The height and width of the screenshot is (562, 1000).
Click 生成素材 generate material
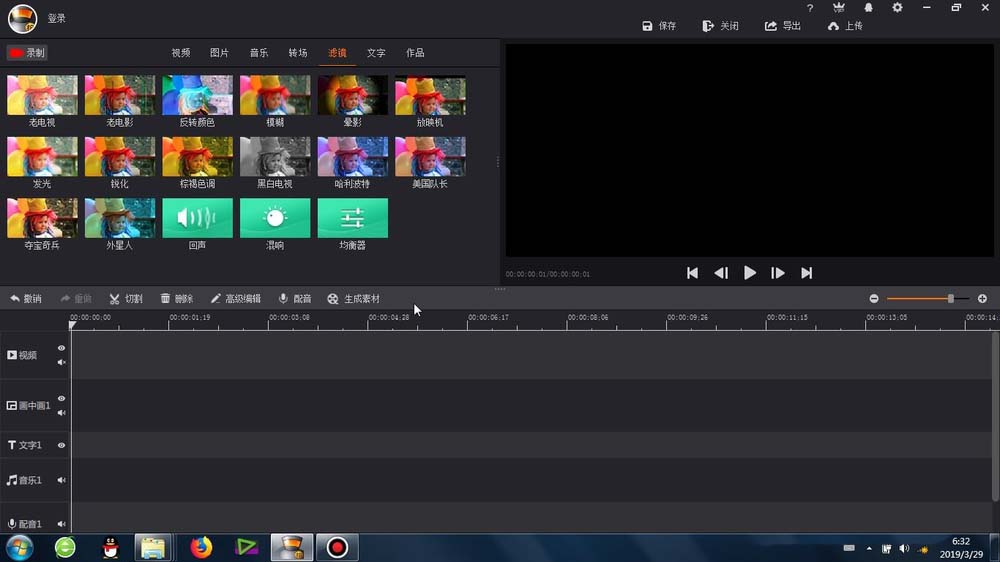coord(353,299)
